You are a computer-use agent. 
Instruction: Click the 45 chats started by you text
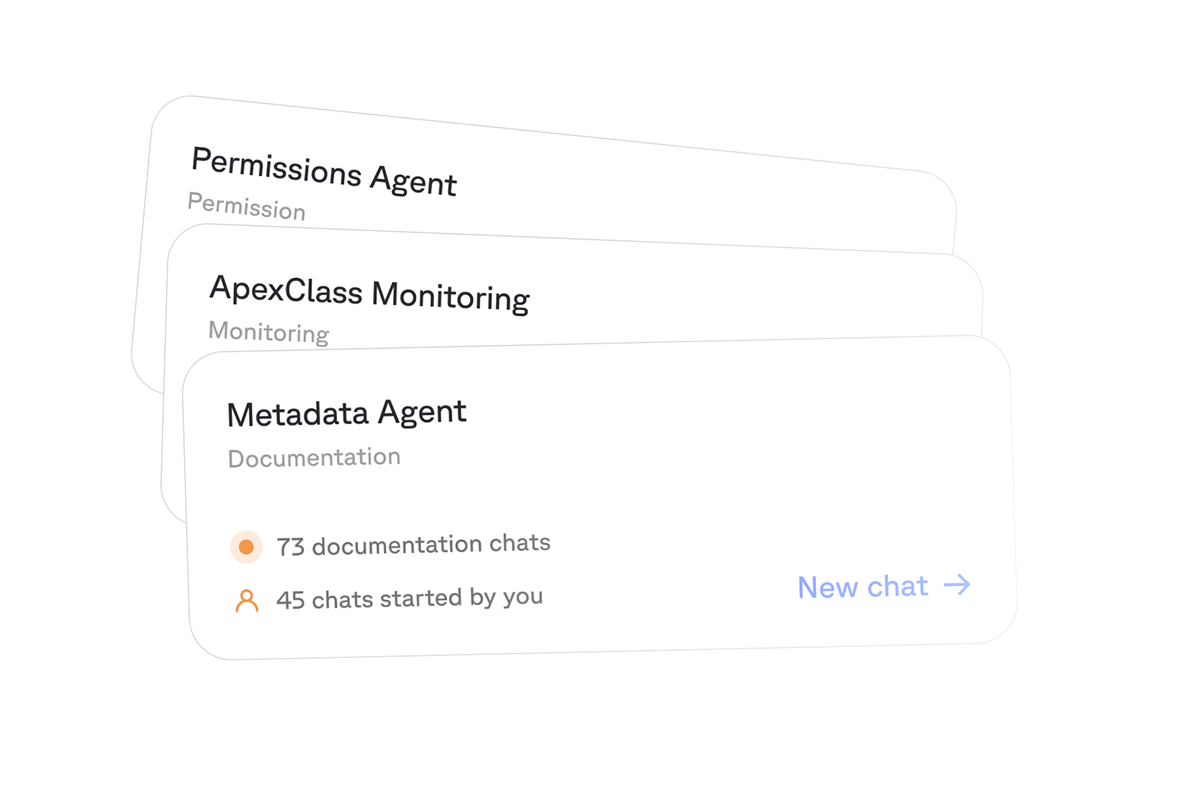tap(409, 599)
